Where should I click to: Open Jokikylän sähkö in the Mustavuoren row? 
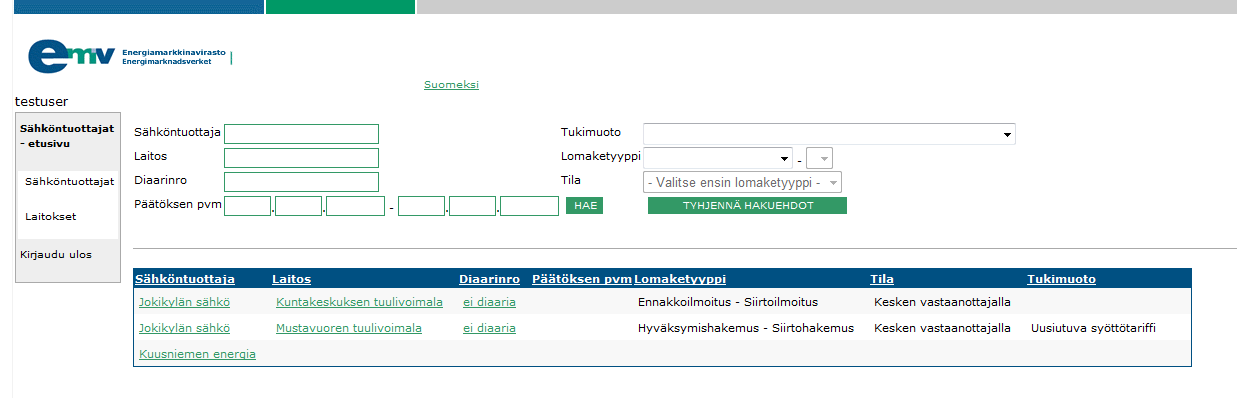(x=185, y=328)
